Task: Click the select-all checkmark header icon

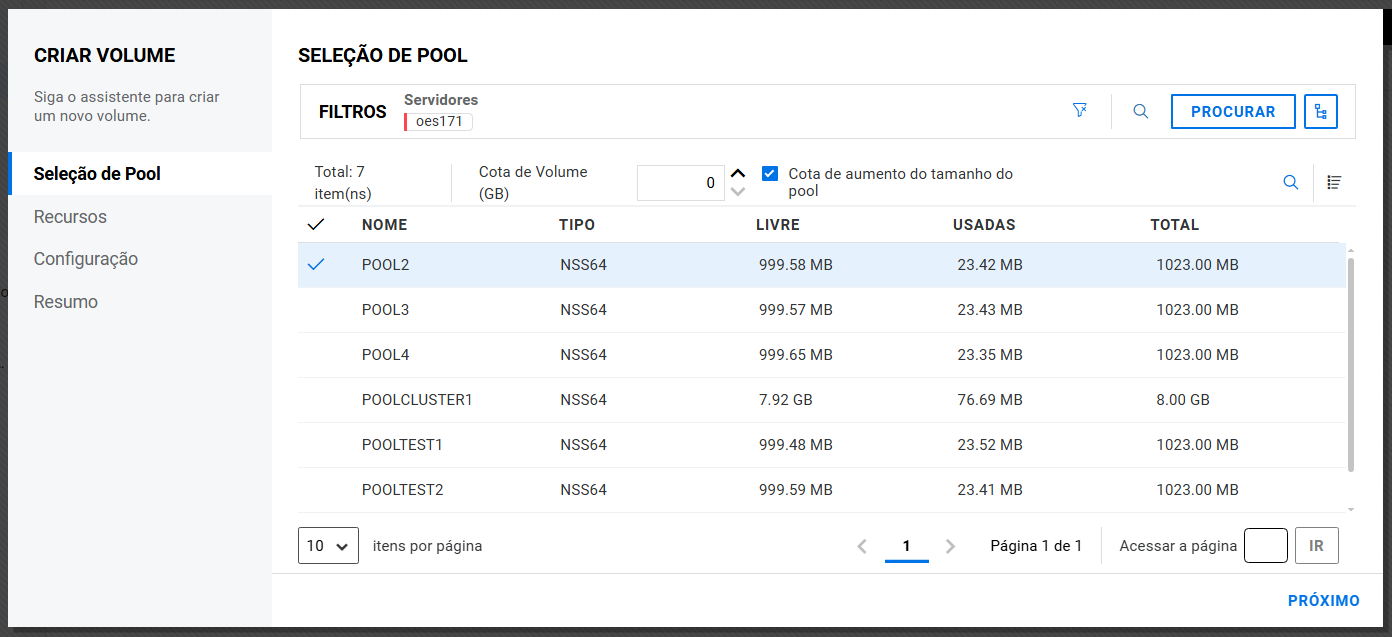Action: point(316,225)
